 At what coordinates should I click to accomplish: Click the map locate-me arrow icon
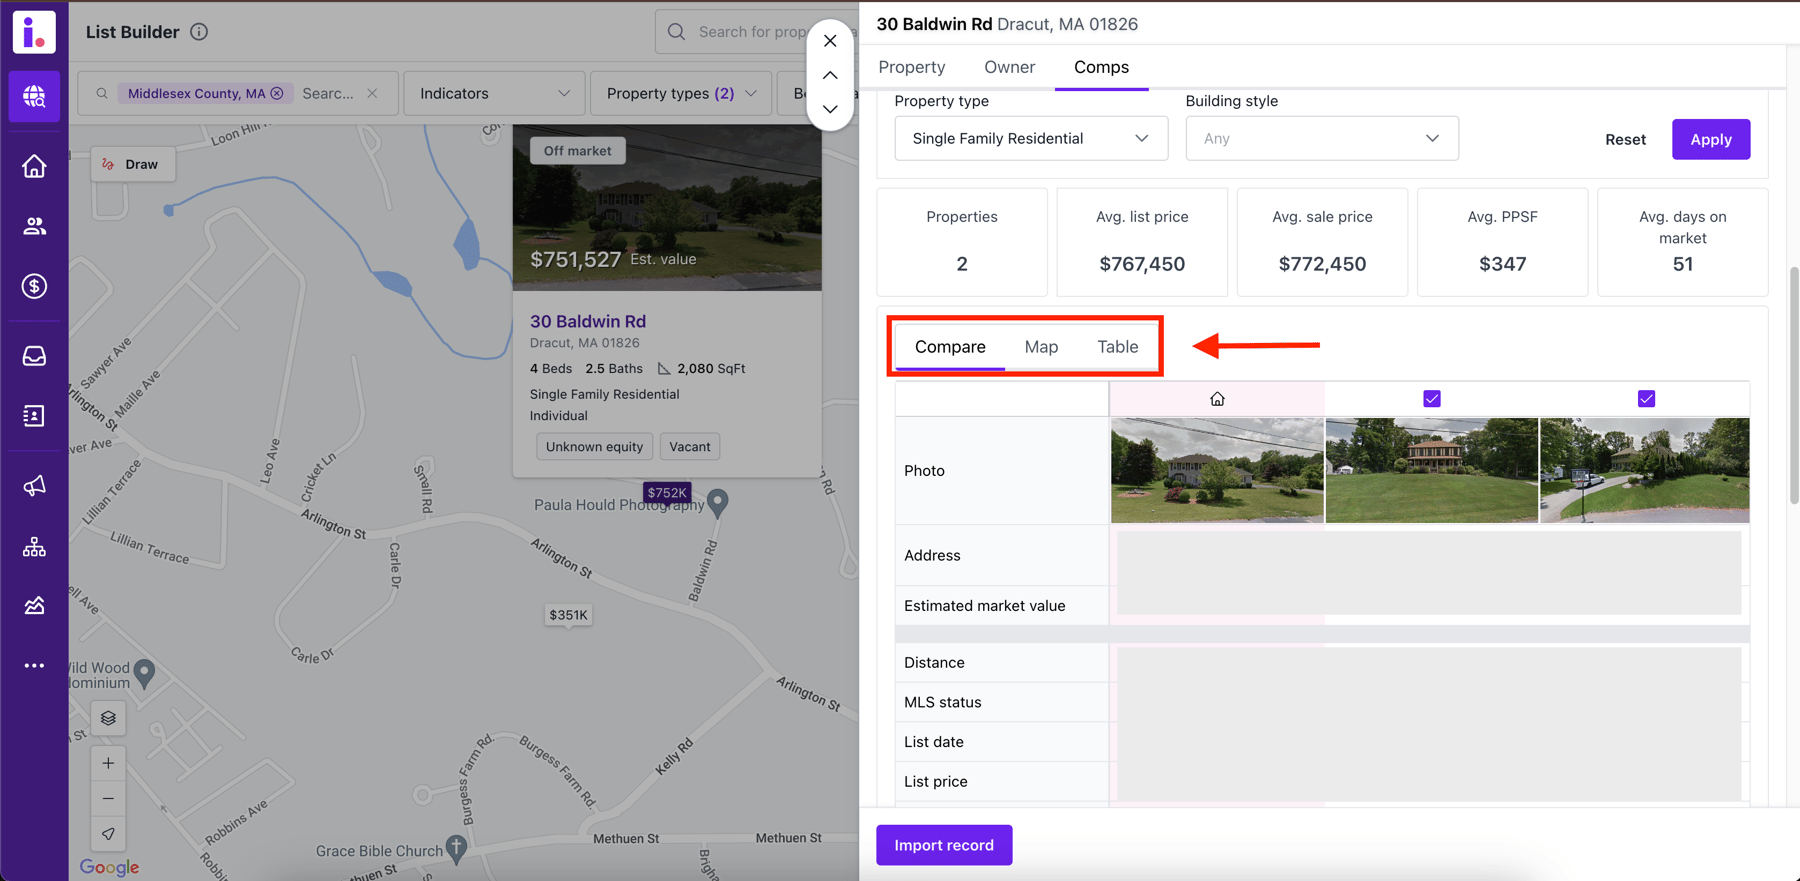(108, 833)
